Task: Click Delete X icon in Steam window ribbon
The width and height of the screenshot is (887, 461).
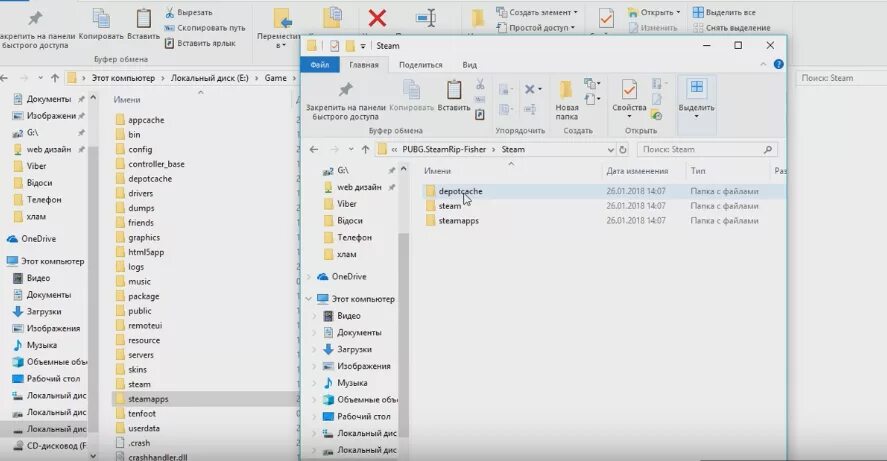Action: [x=530, y=89]
